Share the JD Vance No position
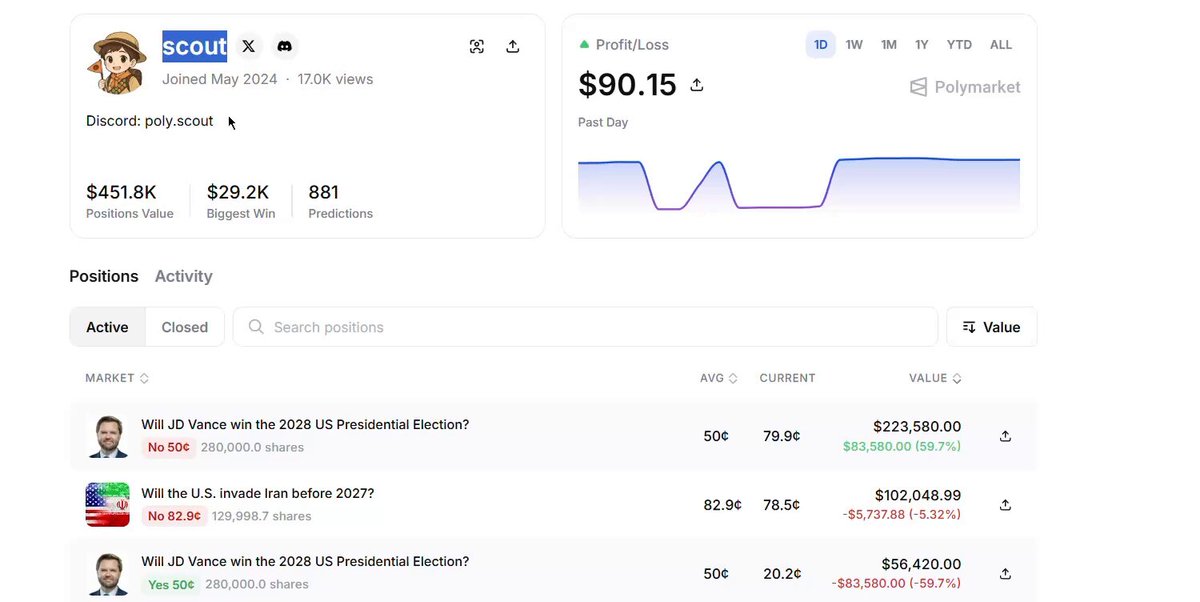 click(1005, 436)
